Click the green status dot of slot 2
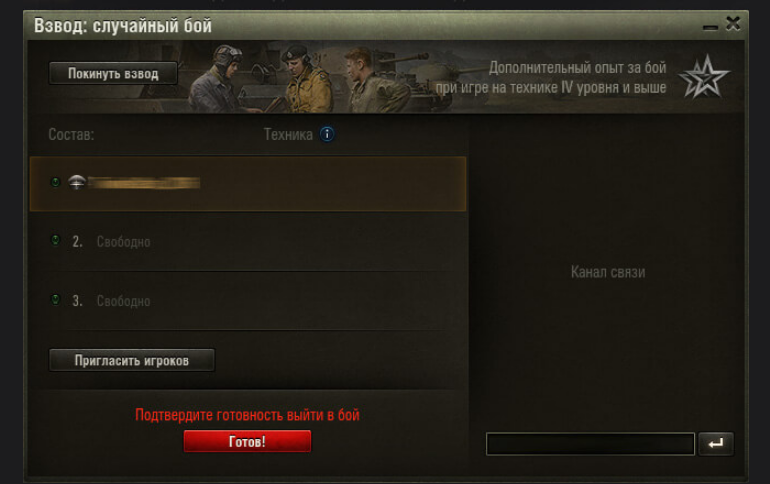770x484 pixels. 55,240
